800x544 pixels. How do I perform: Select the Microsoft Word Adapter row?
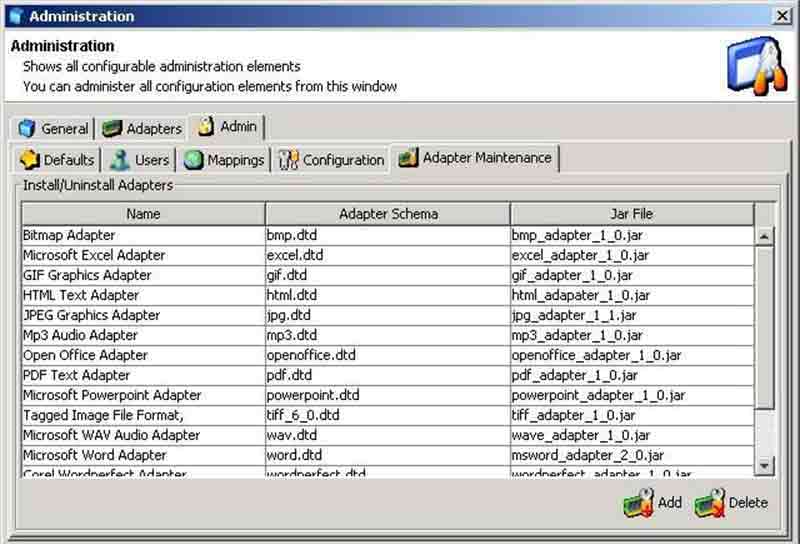click(x=387, y=455)
